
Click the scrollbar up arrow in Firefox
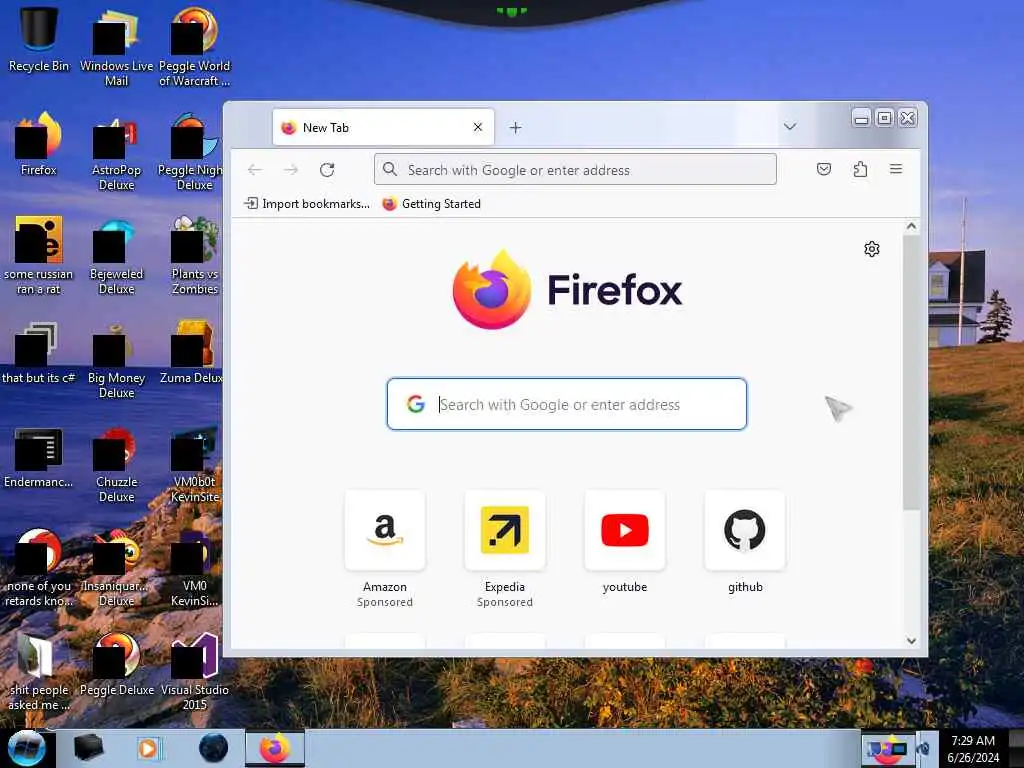(911, 227)
